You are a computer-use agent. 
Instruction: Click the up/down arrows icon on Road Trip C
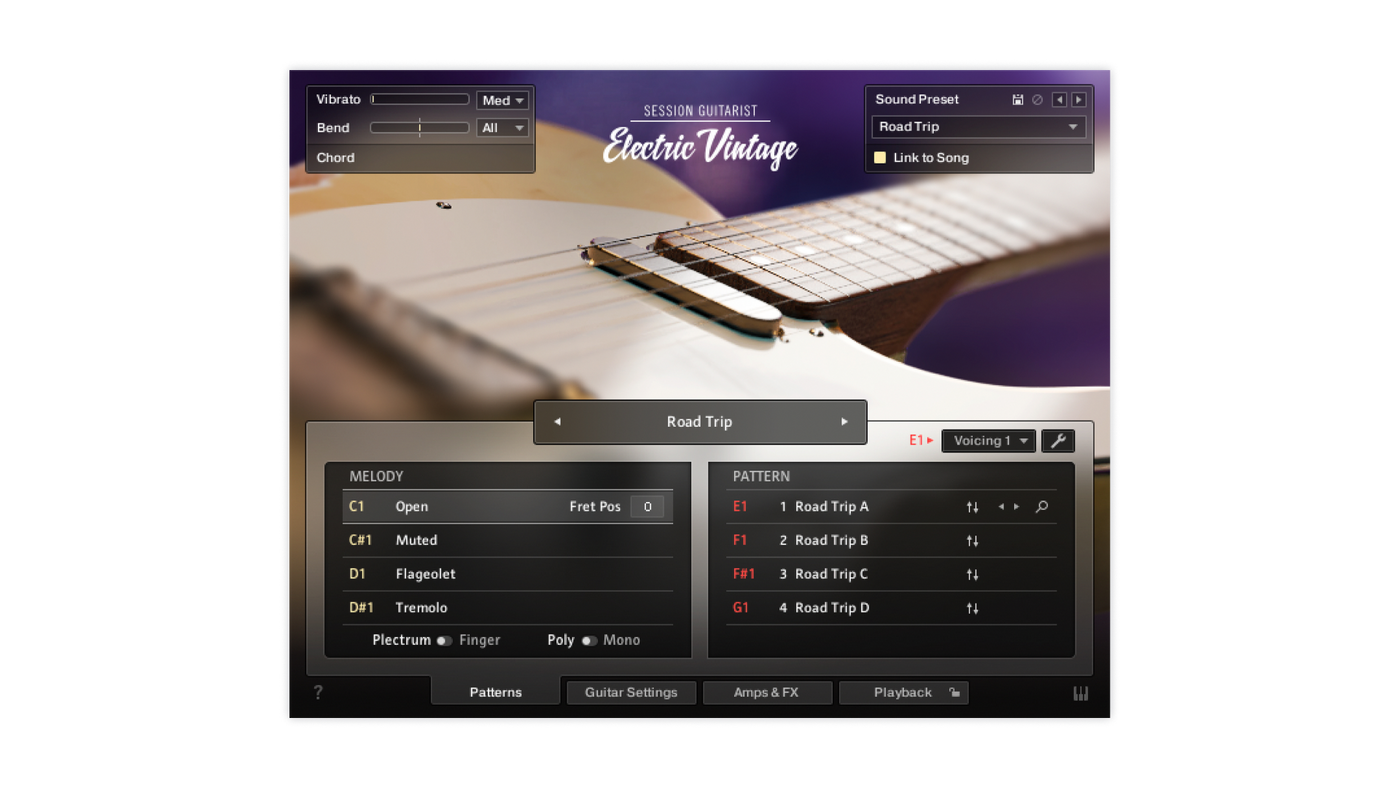(972, 575)
